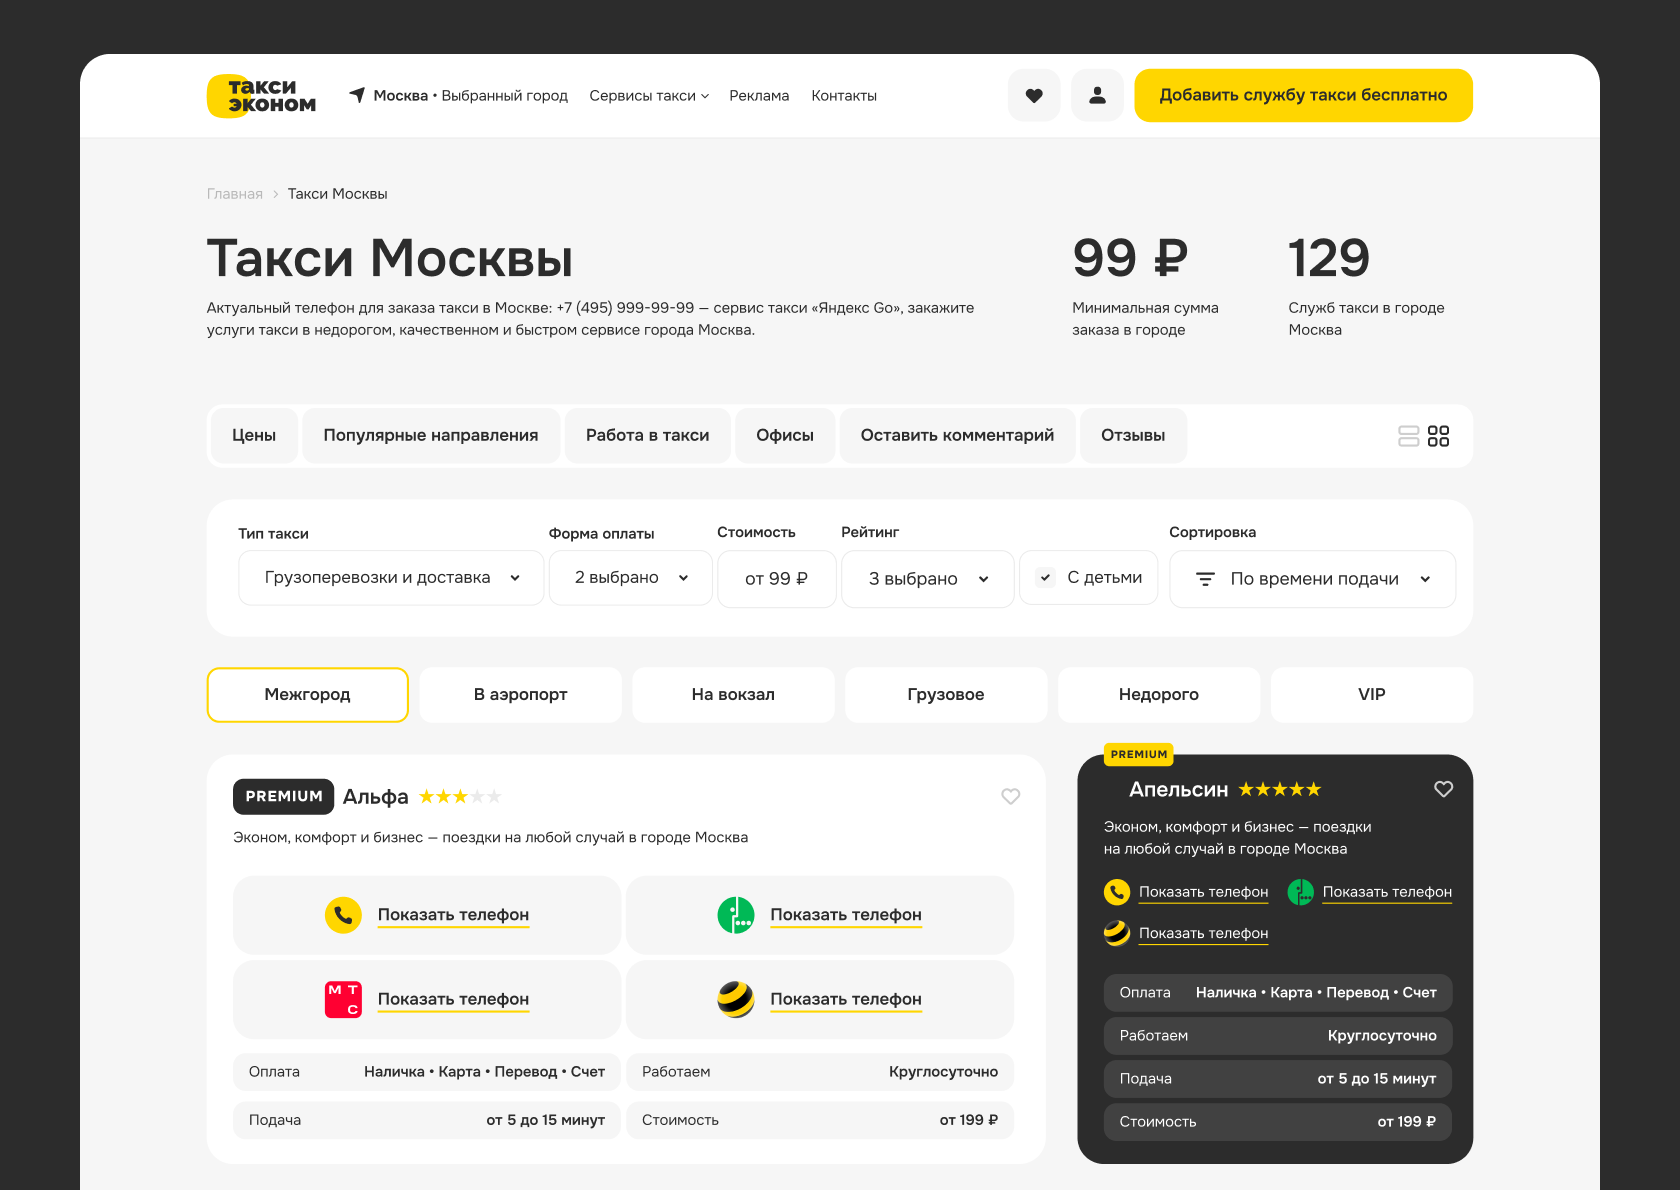Select the В аэропорт category button

[520, 695]
